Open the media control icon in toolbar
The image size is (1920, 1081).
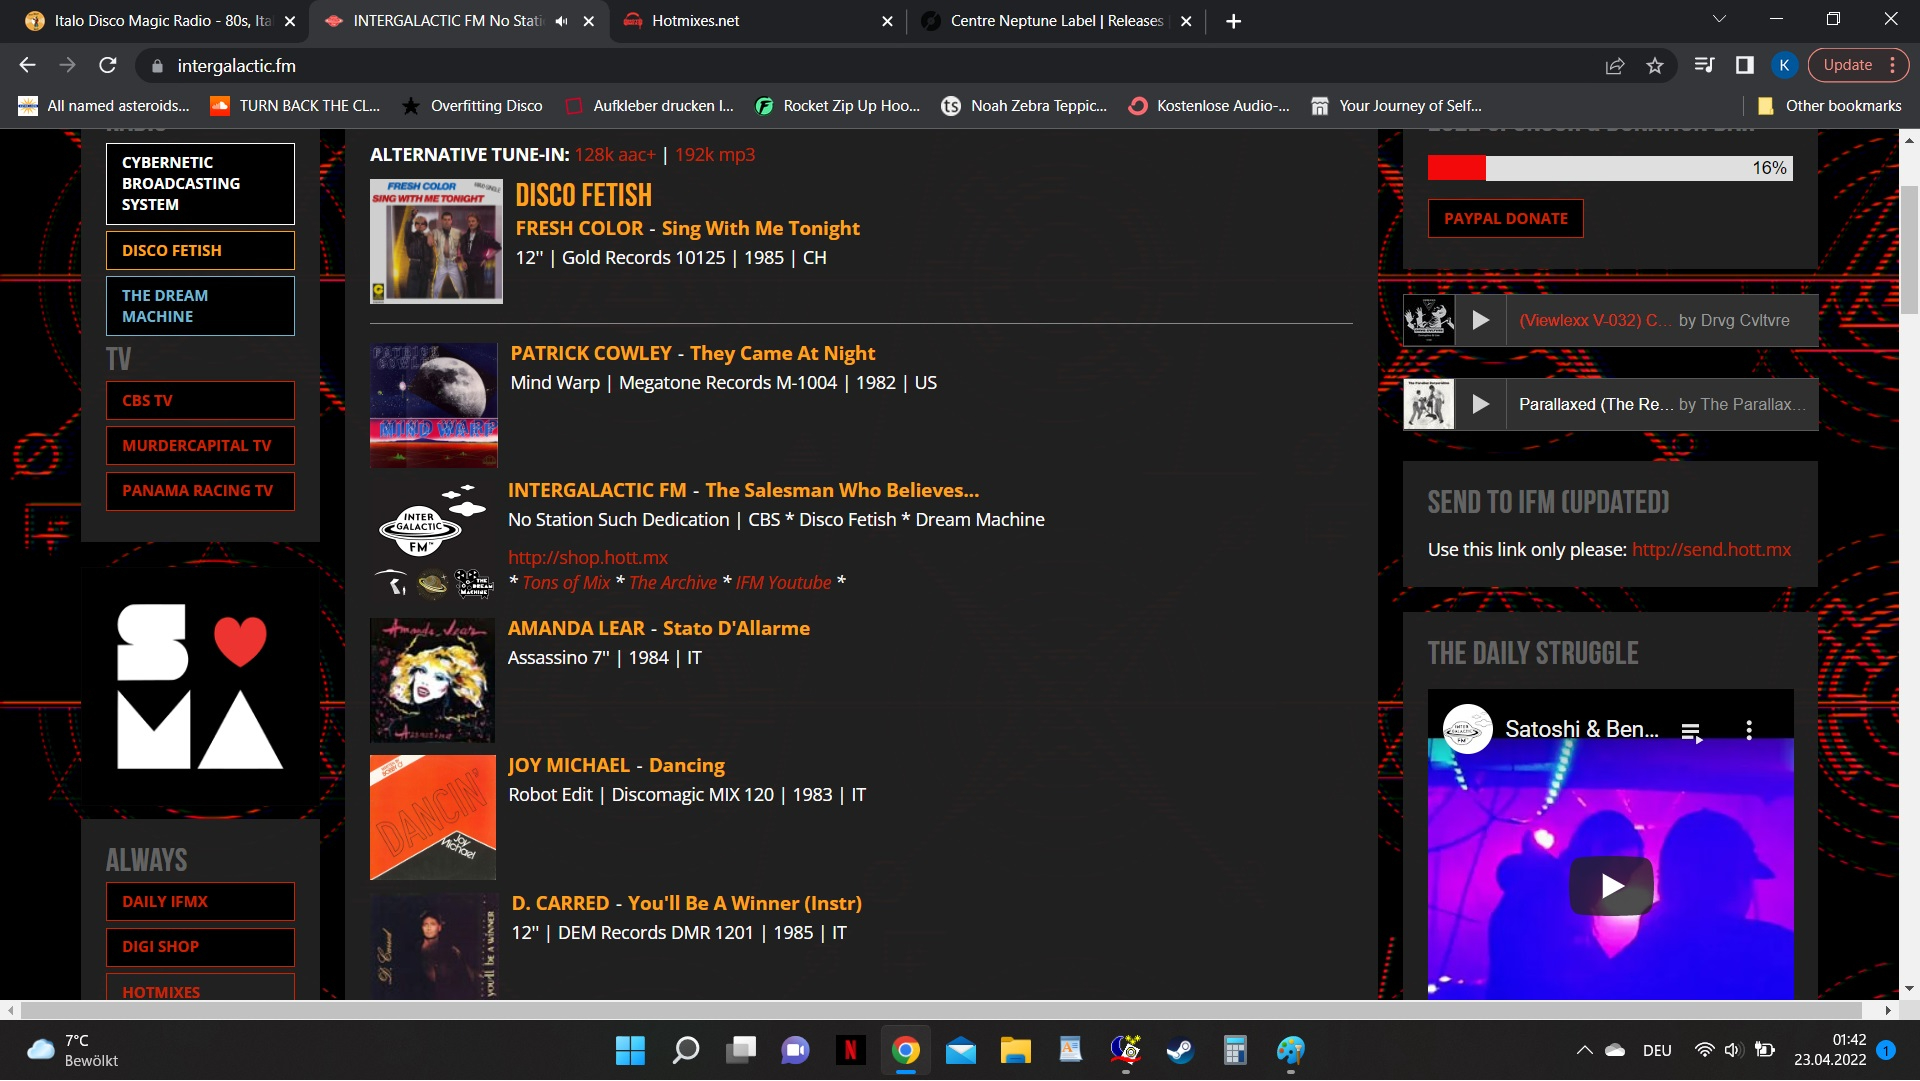[x=1704, y=66]
